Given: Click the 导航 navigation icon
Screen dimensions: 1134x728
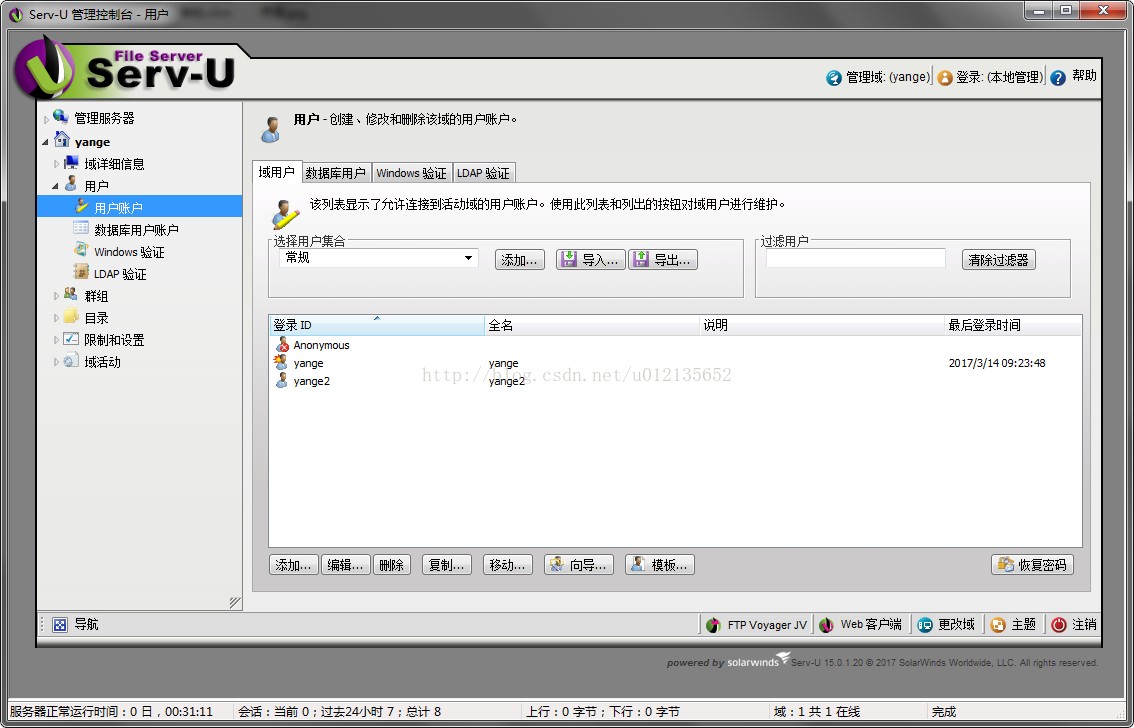Looking at the screenshot, I should click(60, 625).
